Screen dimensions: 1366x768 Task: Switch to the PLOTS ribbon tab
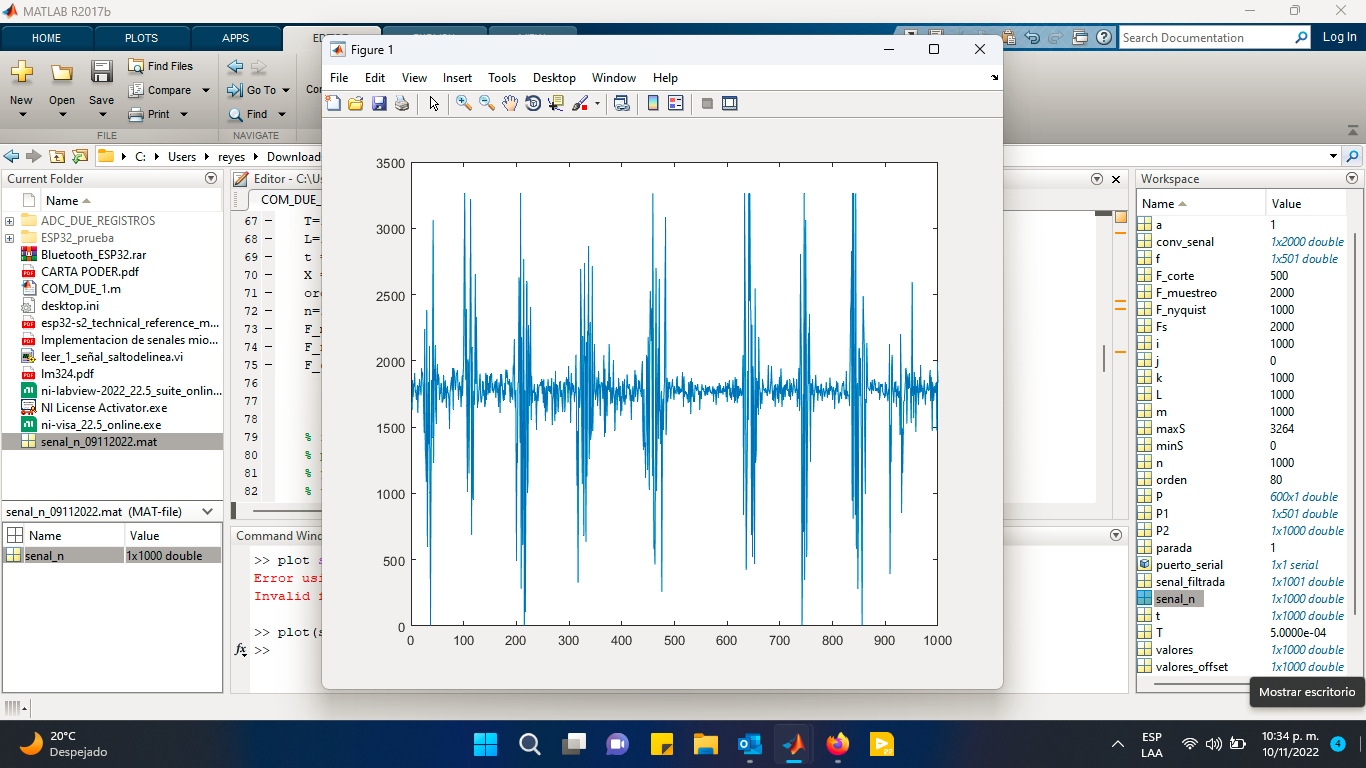(141, 38)
